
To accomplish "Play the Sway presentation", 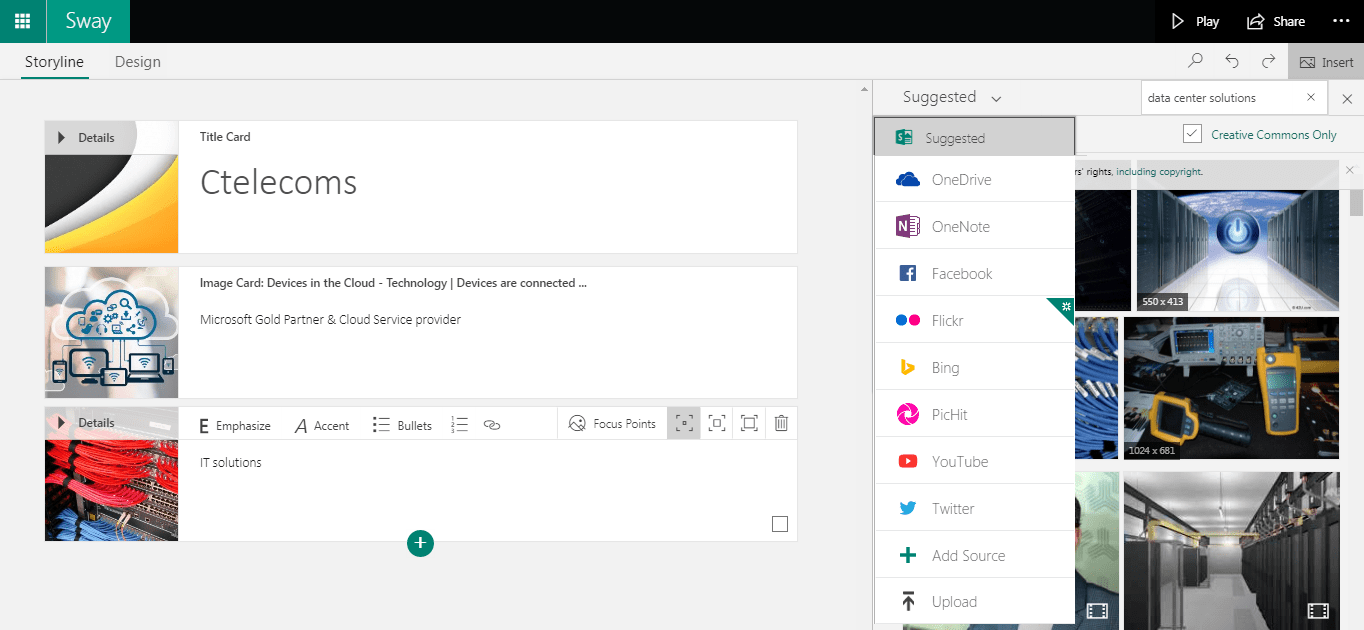I will point(1195,21).
